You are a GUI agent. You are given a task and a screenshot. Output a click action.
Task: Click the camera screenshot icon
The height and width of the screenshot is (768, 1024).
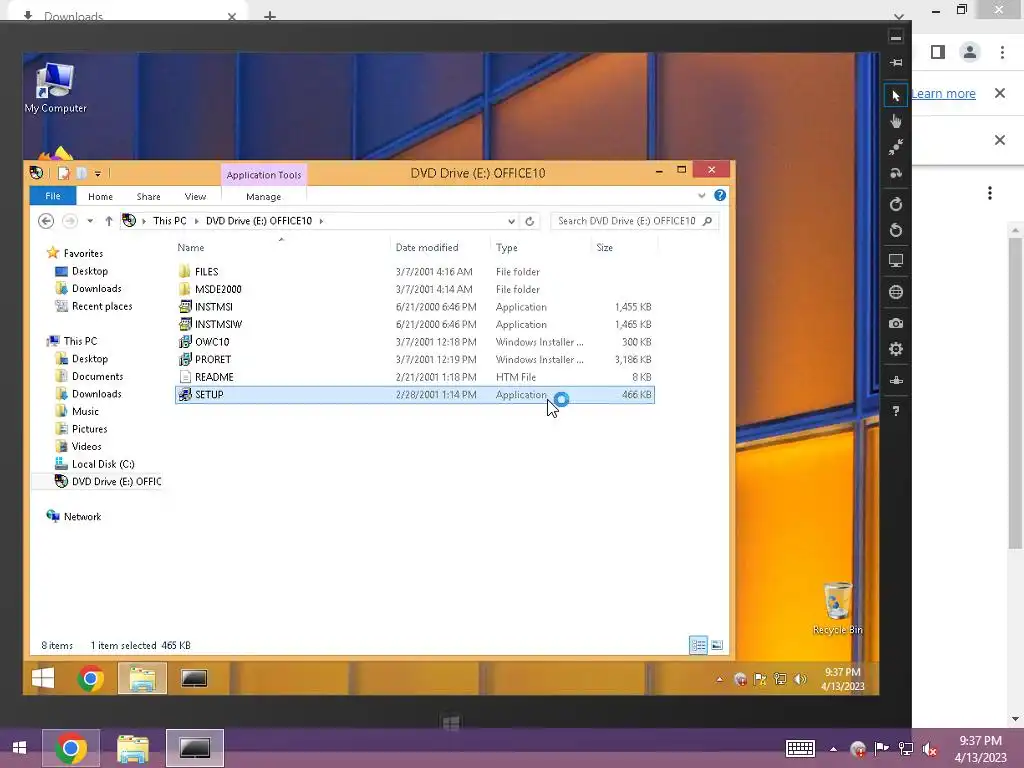click(895, 323)
